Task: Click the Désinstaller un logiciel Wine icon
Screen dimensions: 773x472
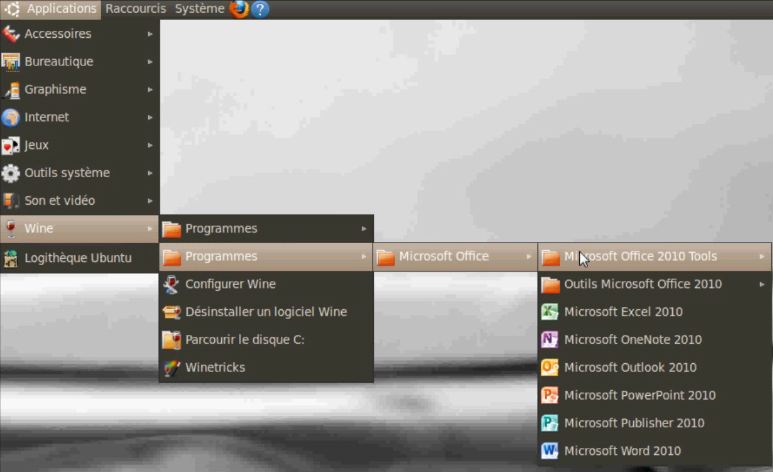Action: click(x=172, y=312)
